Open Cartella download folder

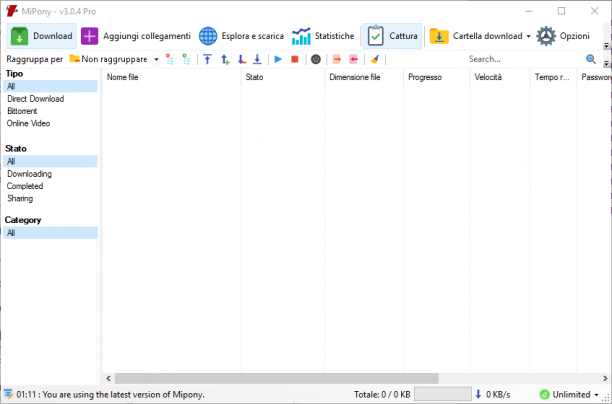(x=476, y=36)
